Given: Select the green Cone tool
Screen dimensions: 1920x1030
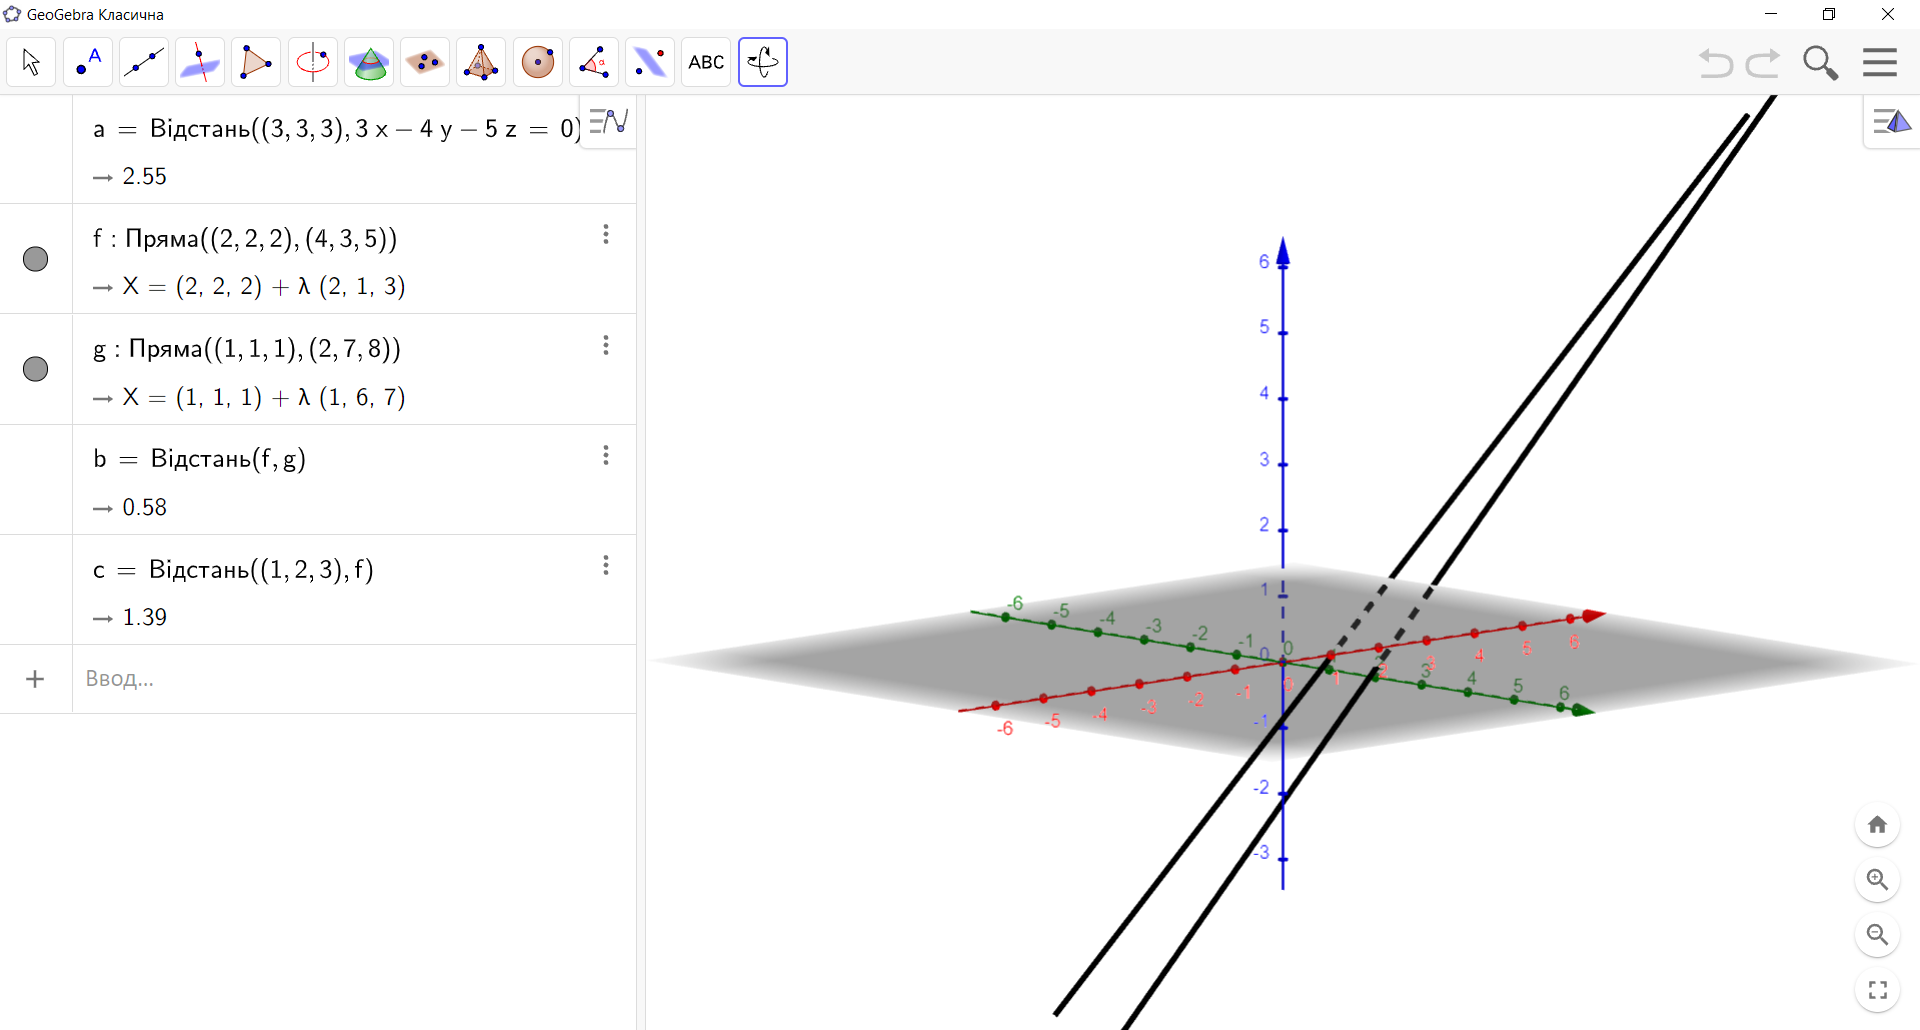Looking at the screenshot, I should point(369,61).
